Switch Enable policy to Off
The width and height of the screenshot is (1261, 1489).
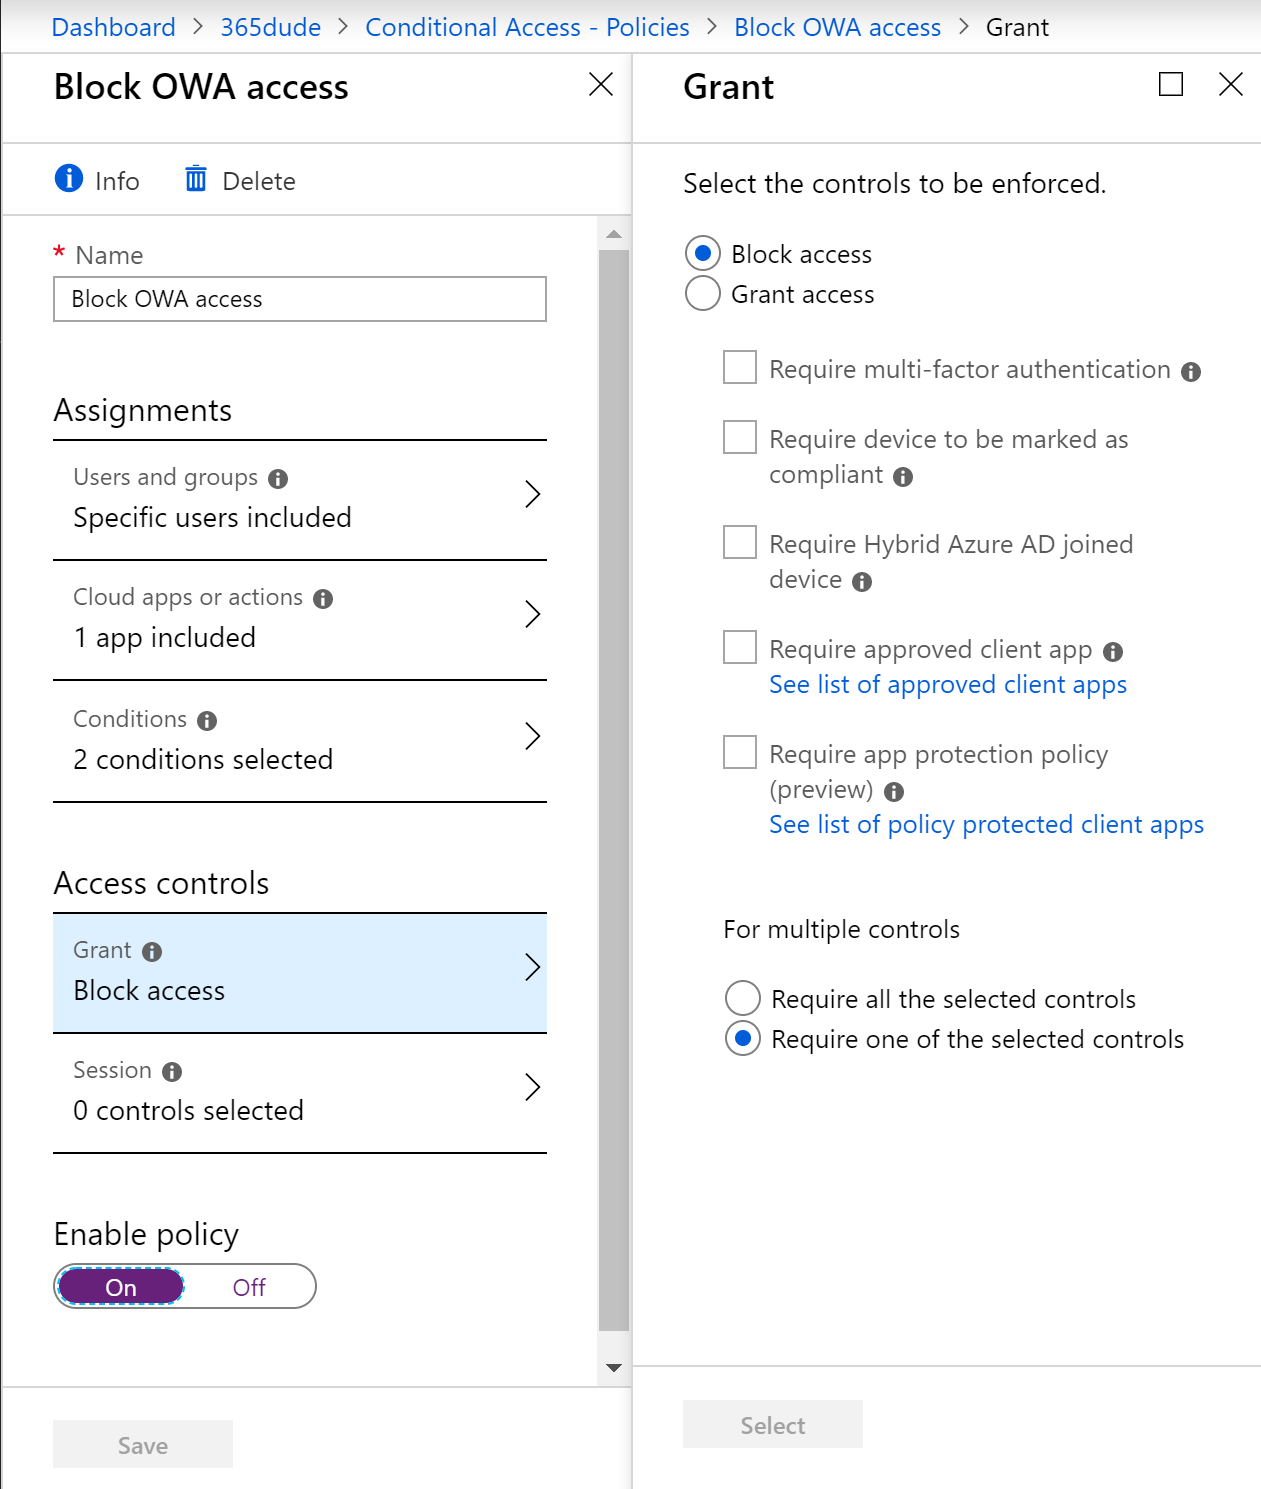[x=248, y=1287]
